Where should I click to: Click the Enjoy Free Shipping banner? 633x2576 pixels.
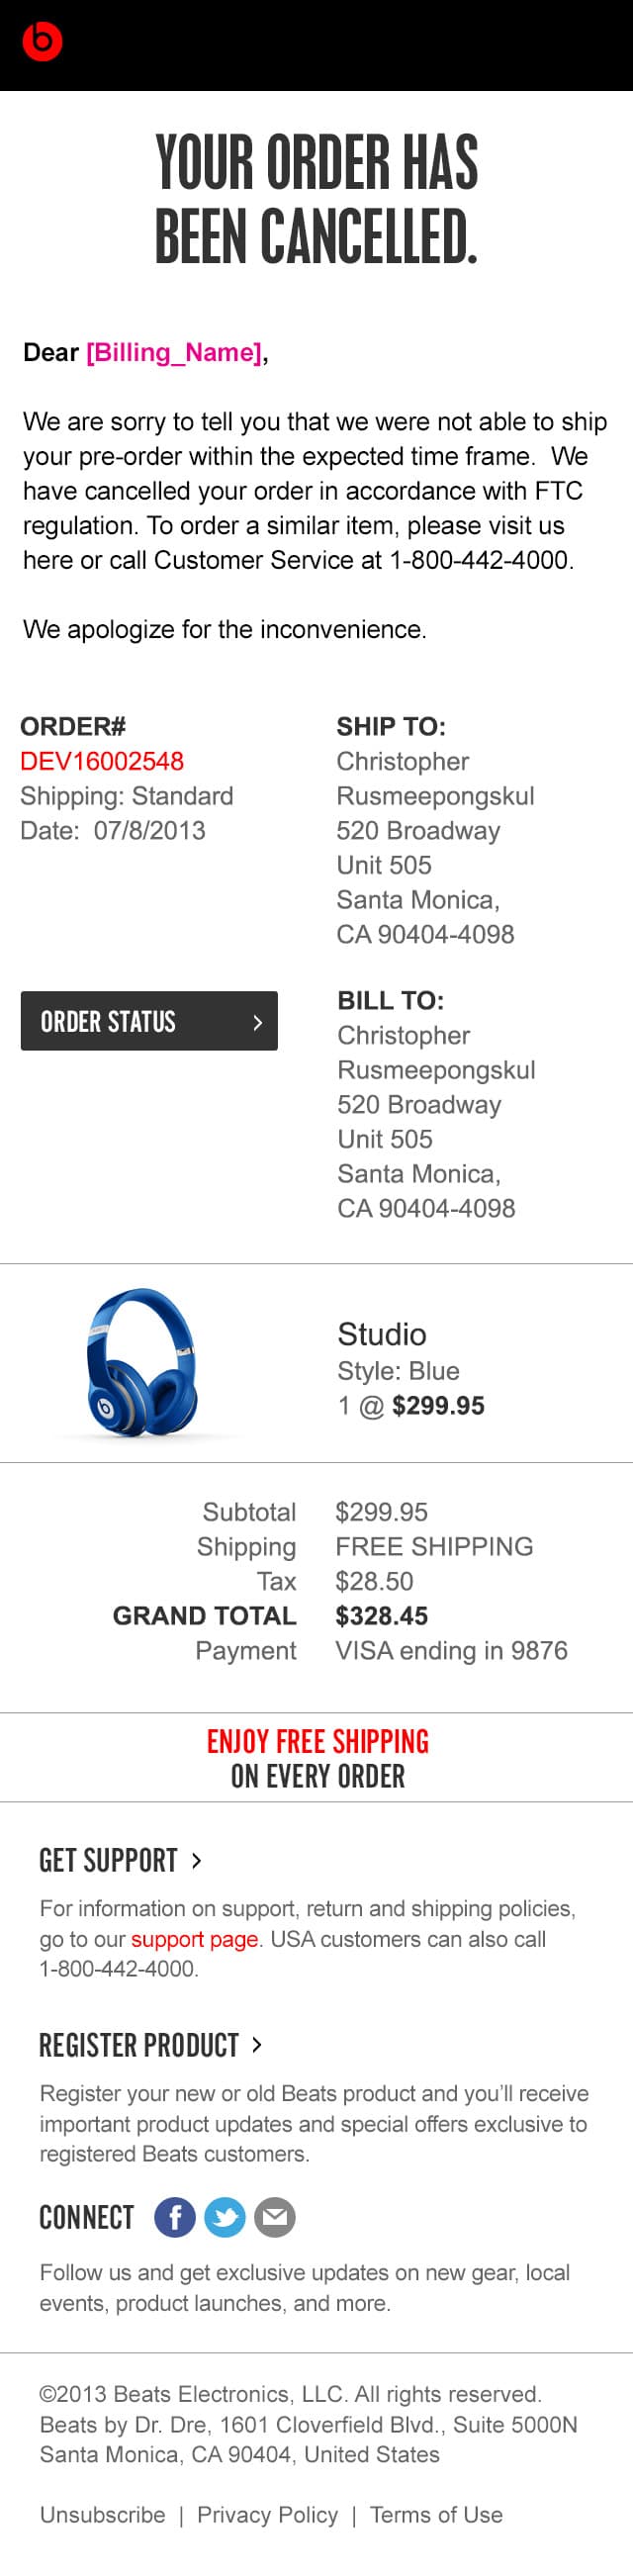pyautogui.click(x=317, y=1758)
